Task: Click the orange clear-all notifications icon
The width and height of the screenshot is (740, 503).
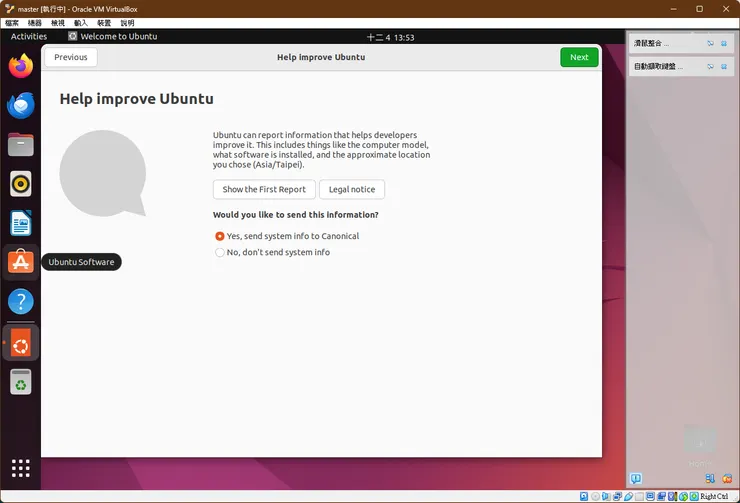Action: (x=727, y=478)
